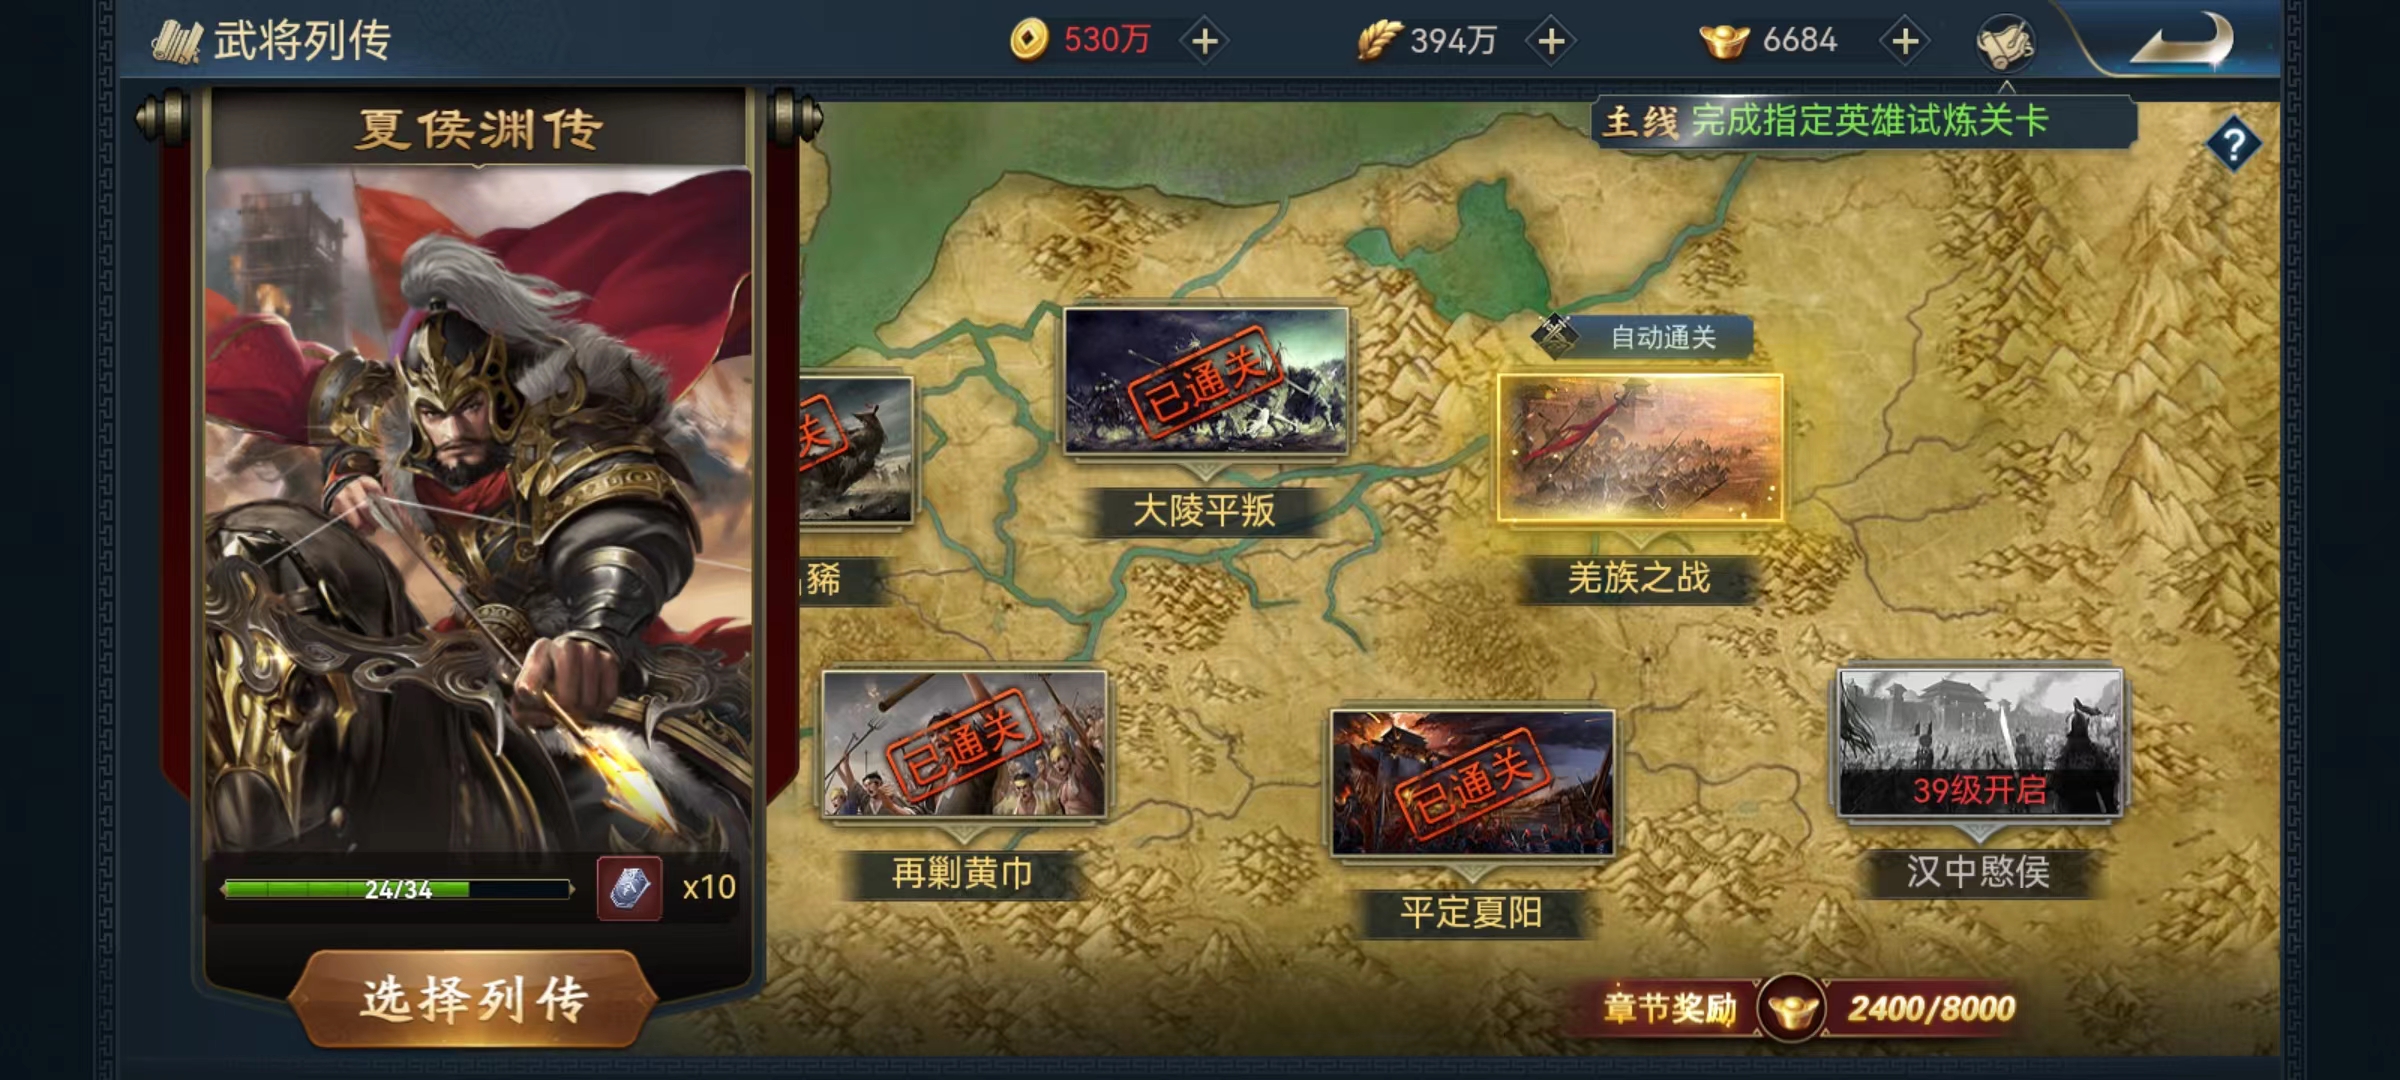Select the 羌族之战 stage thumbnail
Viewport: 2400px width, 1080px height.
[x=1640, y=448]
